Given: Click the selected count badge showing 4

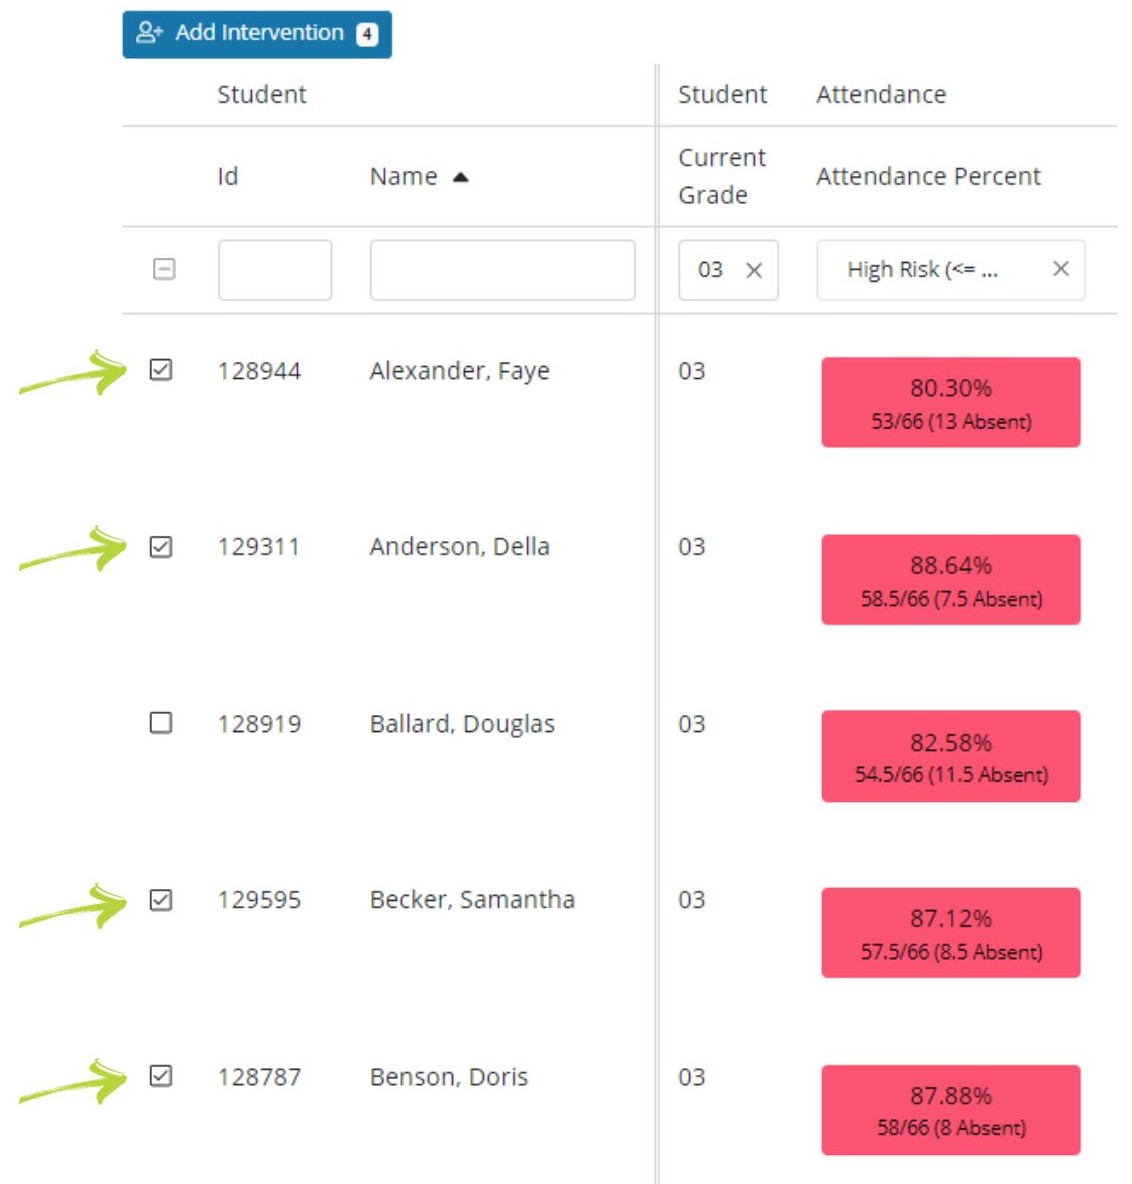Looking at the screenshot, I should point(367,34).
